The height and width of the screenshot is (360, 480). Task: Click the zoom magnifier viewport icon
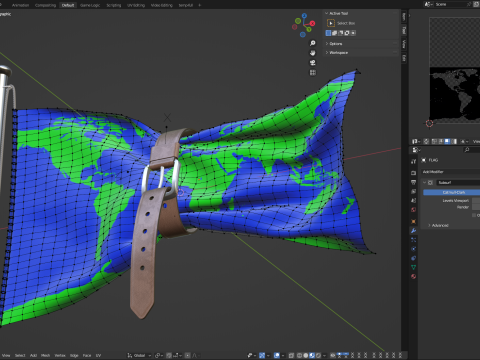[313, 43]
